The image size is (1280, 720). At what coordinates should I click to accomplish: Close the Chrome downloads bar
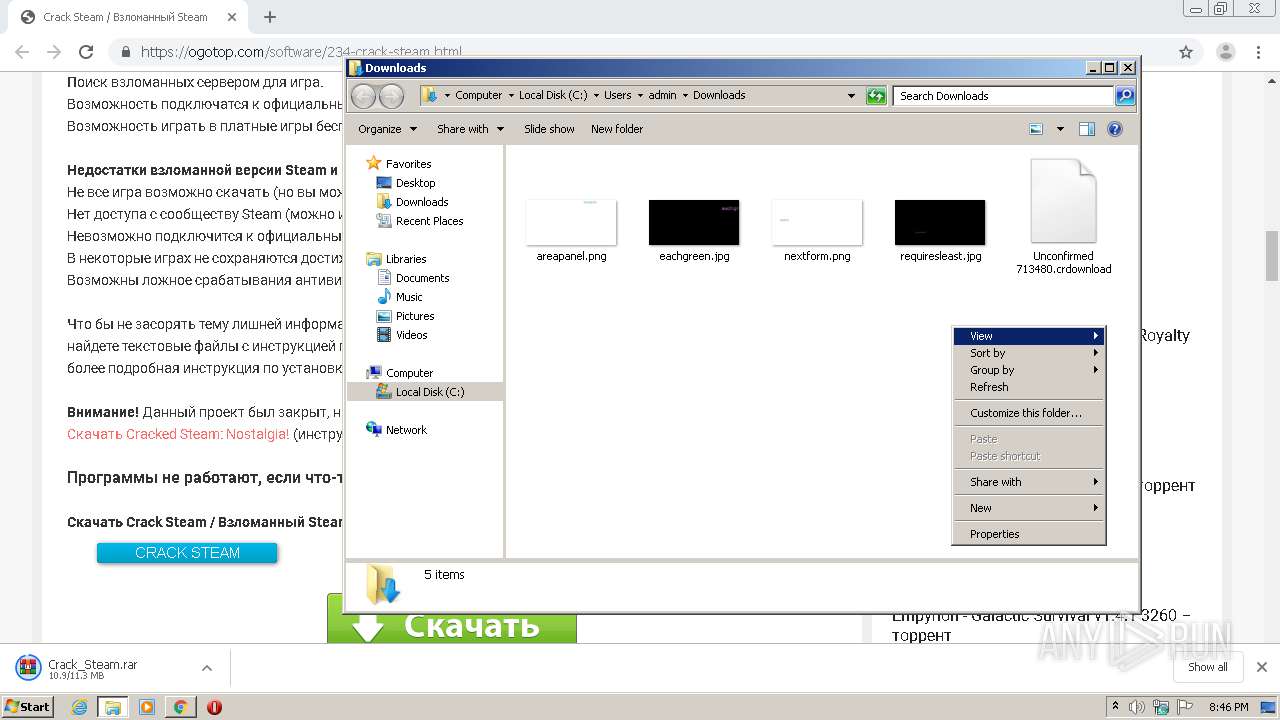pos(1262,667)
